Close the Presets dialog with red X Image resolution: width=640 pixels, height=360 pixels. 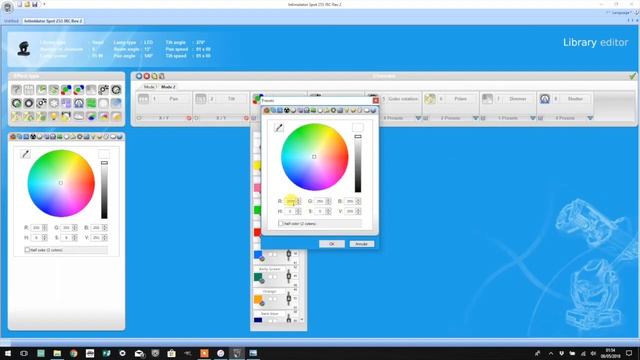pos(376,100)
